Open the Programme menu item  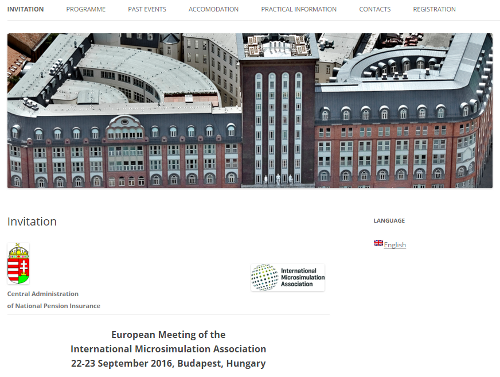pyautogui.click(x=86, y=9)
